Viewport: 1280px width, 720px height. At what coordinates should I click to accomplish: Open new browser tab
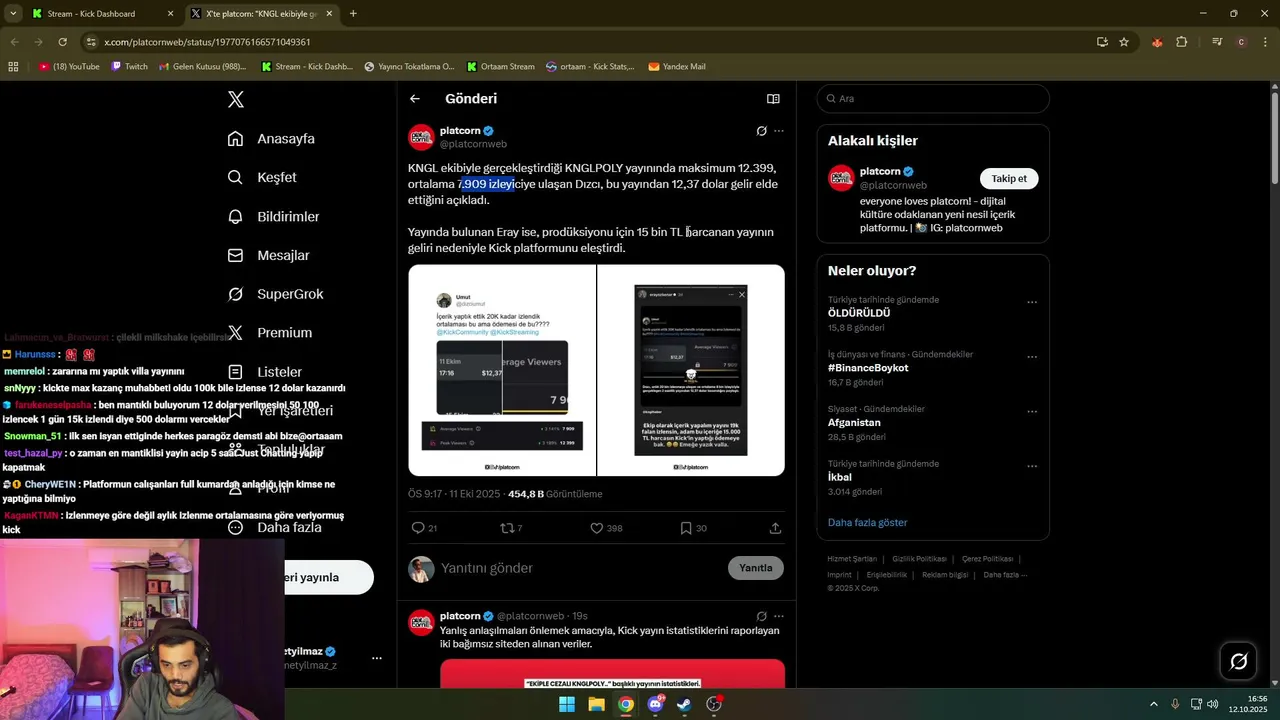click(x=353, y=14)
